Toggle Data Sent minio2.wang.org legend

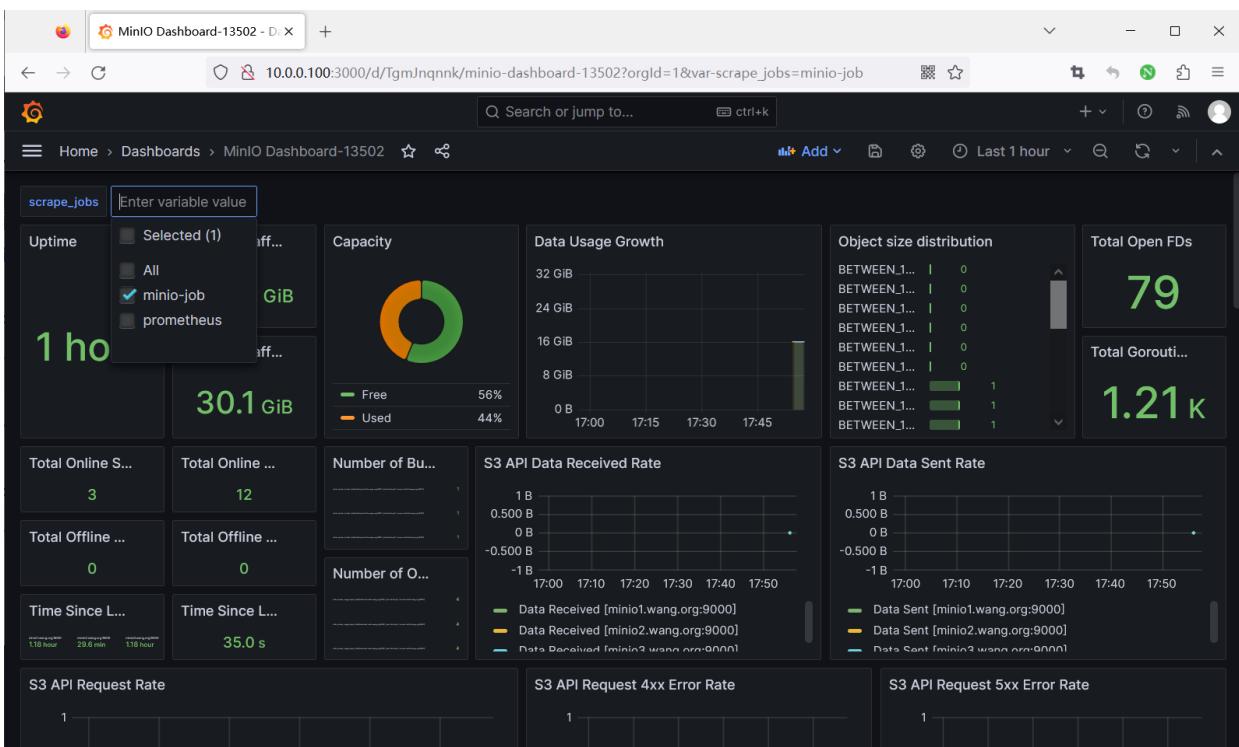[x=968, y=629]
